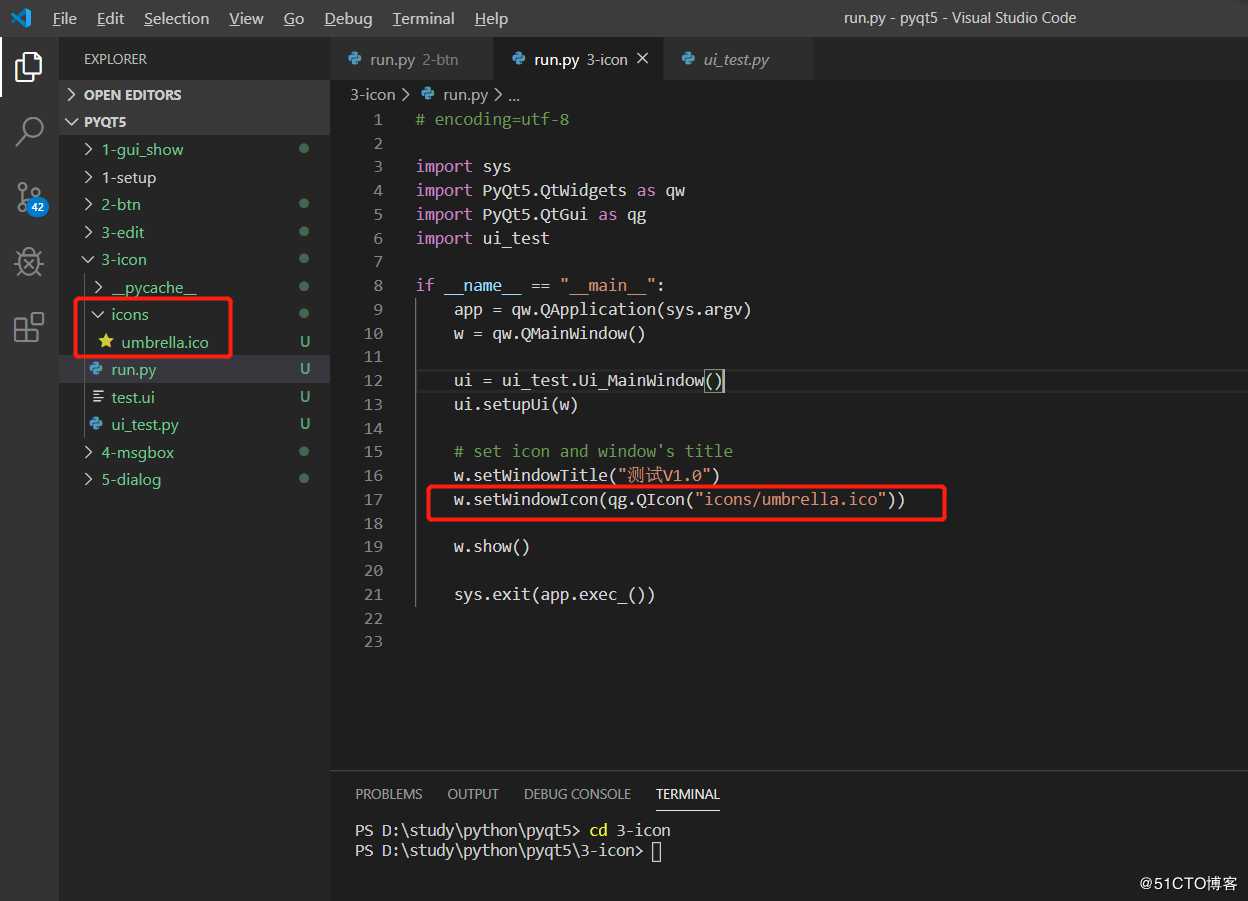Click the VS Code logo in title bar
Image resolution: width=1248 pixels, height=901 pixels.
[x=21, y=18]
